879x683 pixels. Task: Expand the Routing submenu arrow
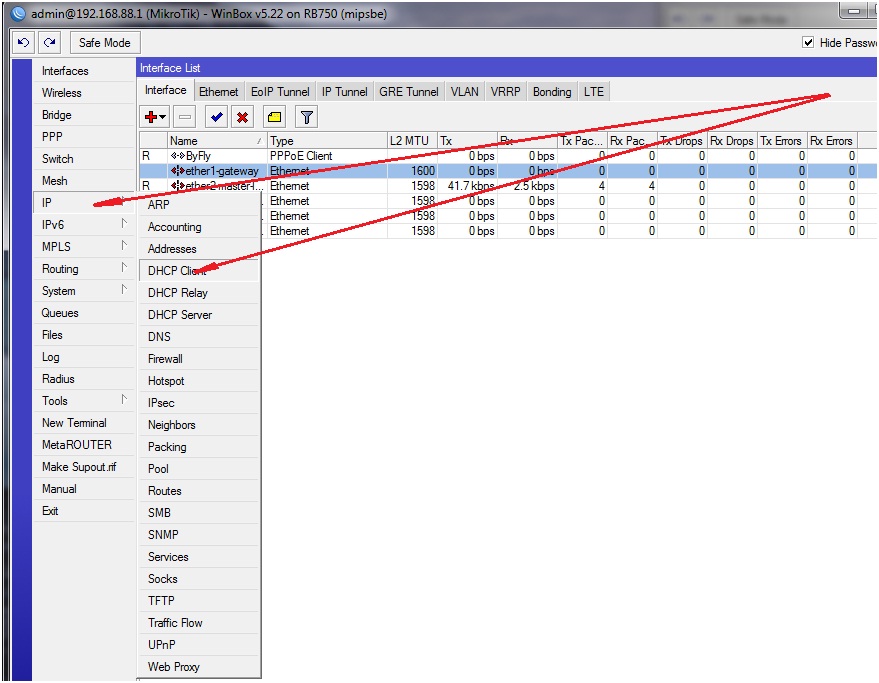[124, 267]
